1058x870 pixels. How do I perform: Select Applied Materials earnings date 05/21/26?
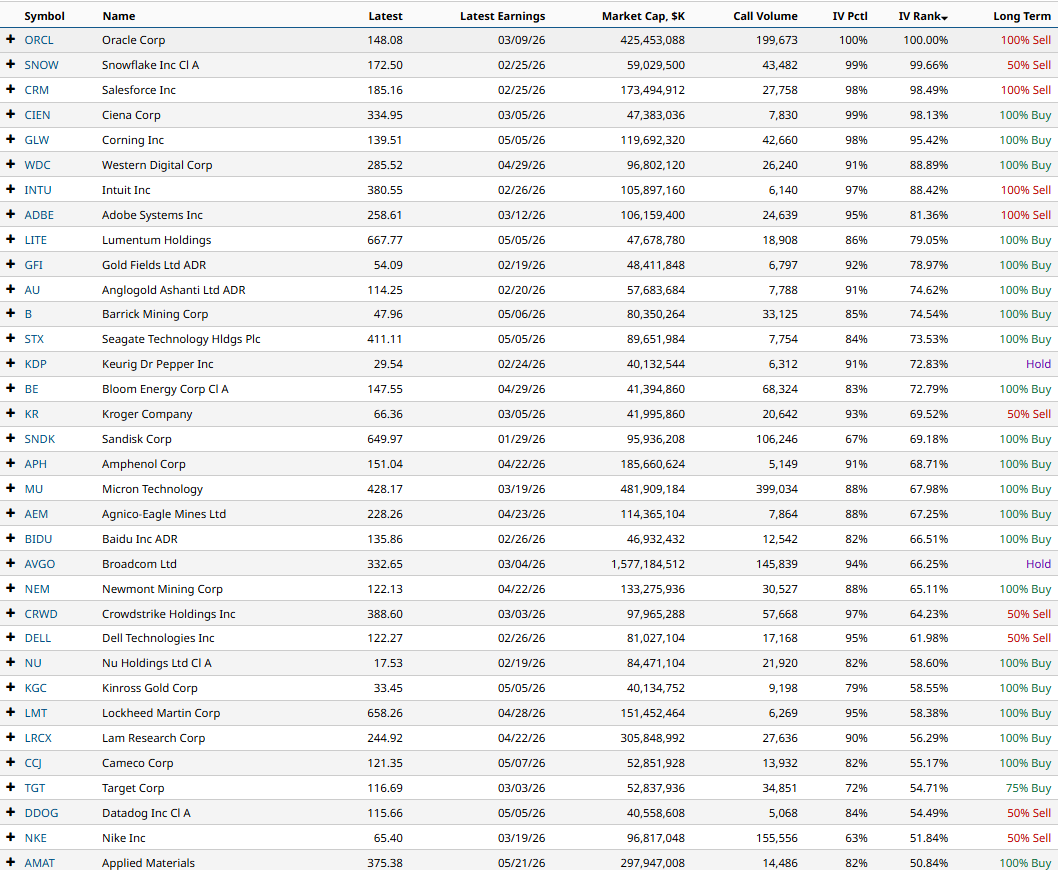pos(522,863)
